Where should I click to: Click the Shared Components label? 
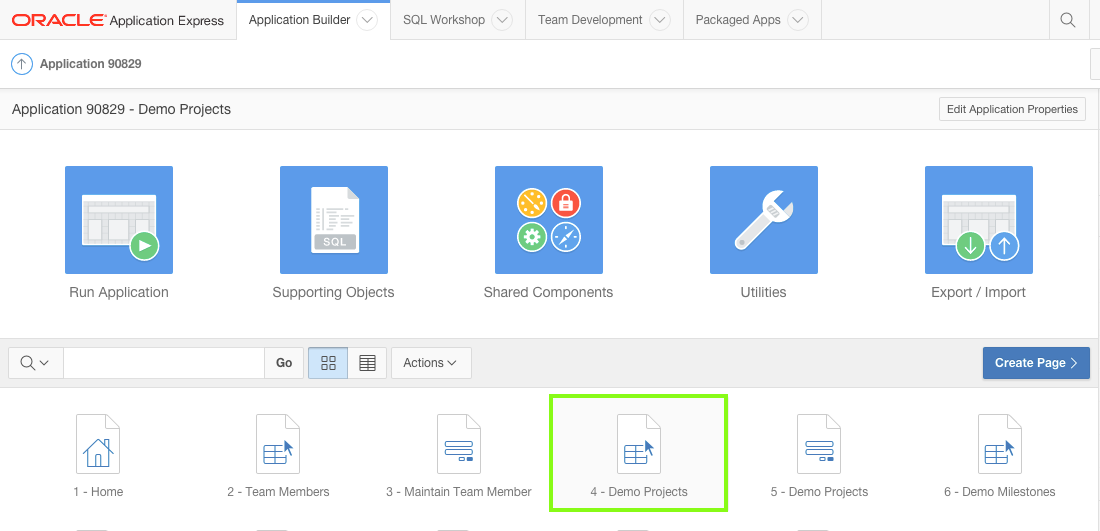click(x=549, y=293)
